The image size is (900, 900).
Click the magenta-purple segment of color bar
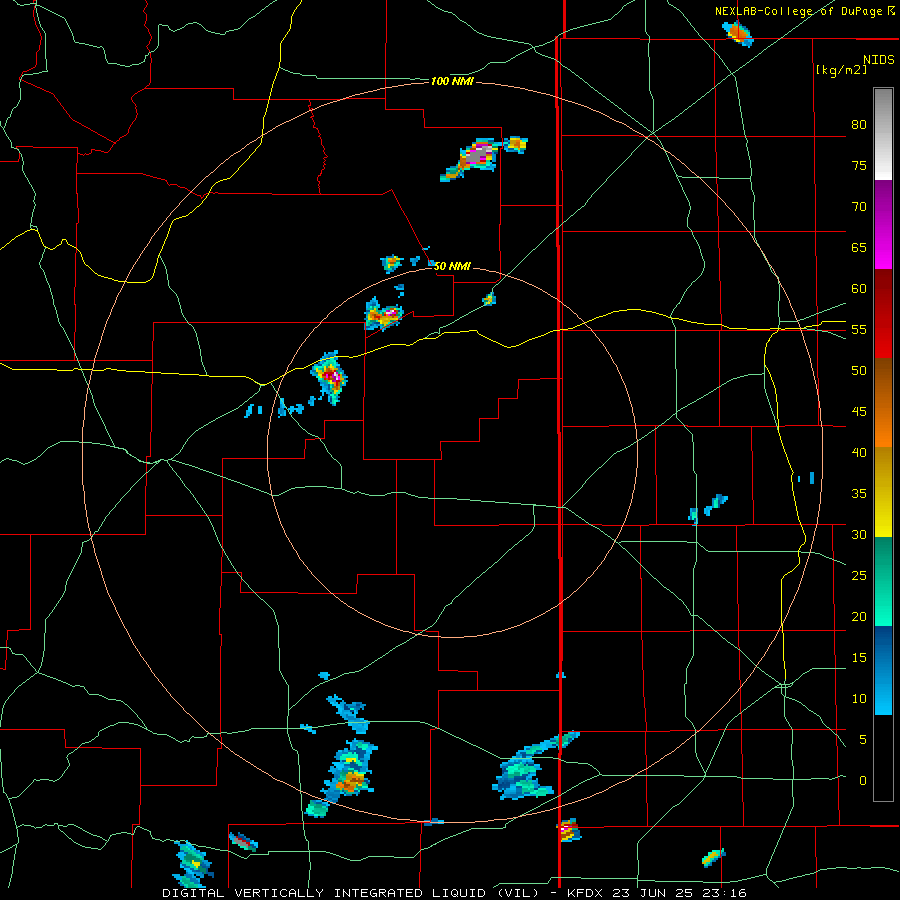tap(883, 224)
